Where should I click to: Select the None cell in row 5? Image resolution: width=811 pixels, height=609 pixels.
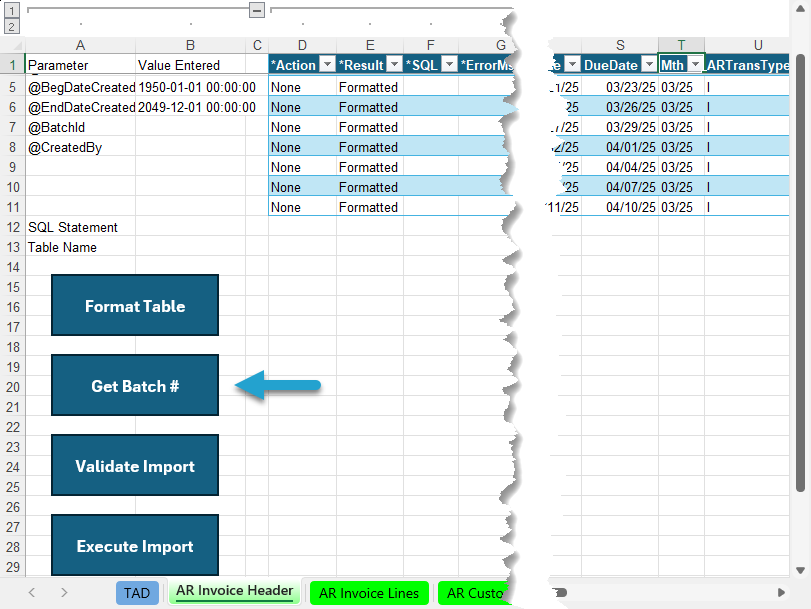click(x=303, y=87)
